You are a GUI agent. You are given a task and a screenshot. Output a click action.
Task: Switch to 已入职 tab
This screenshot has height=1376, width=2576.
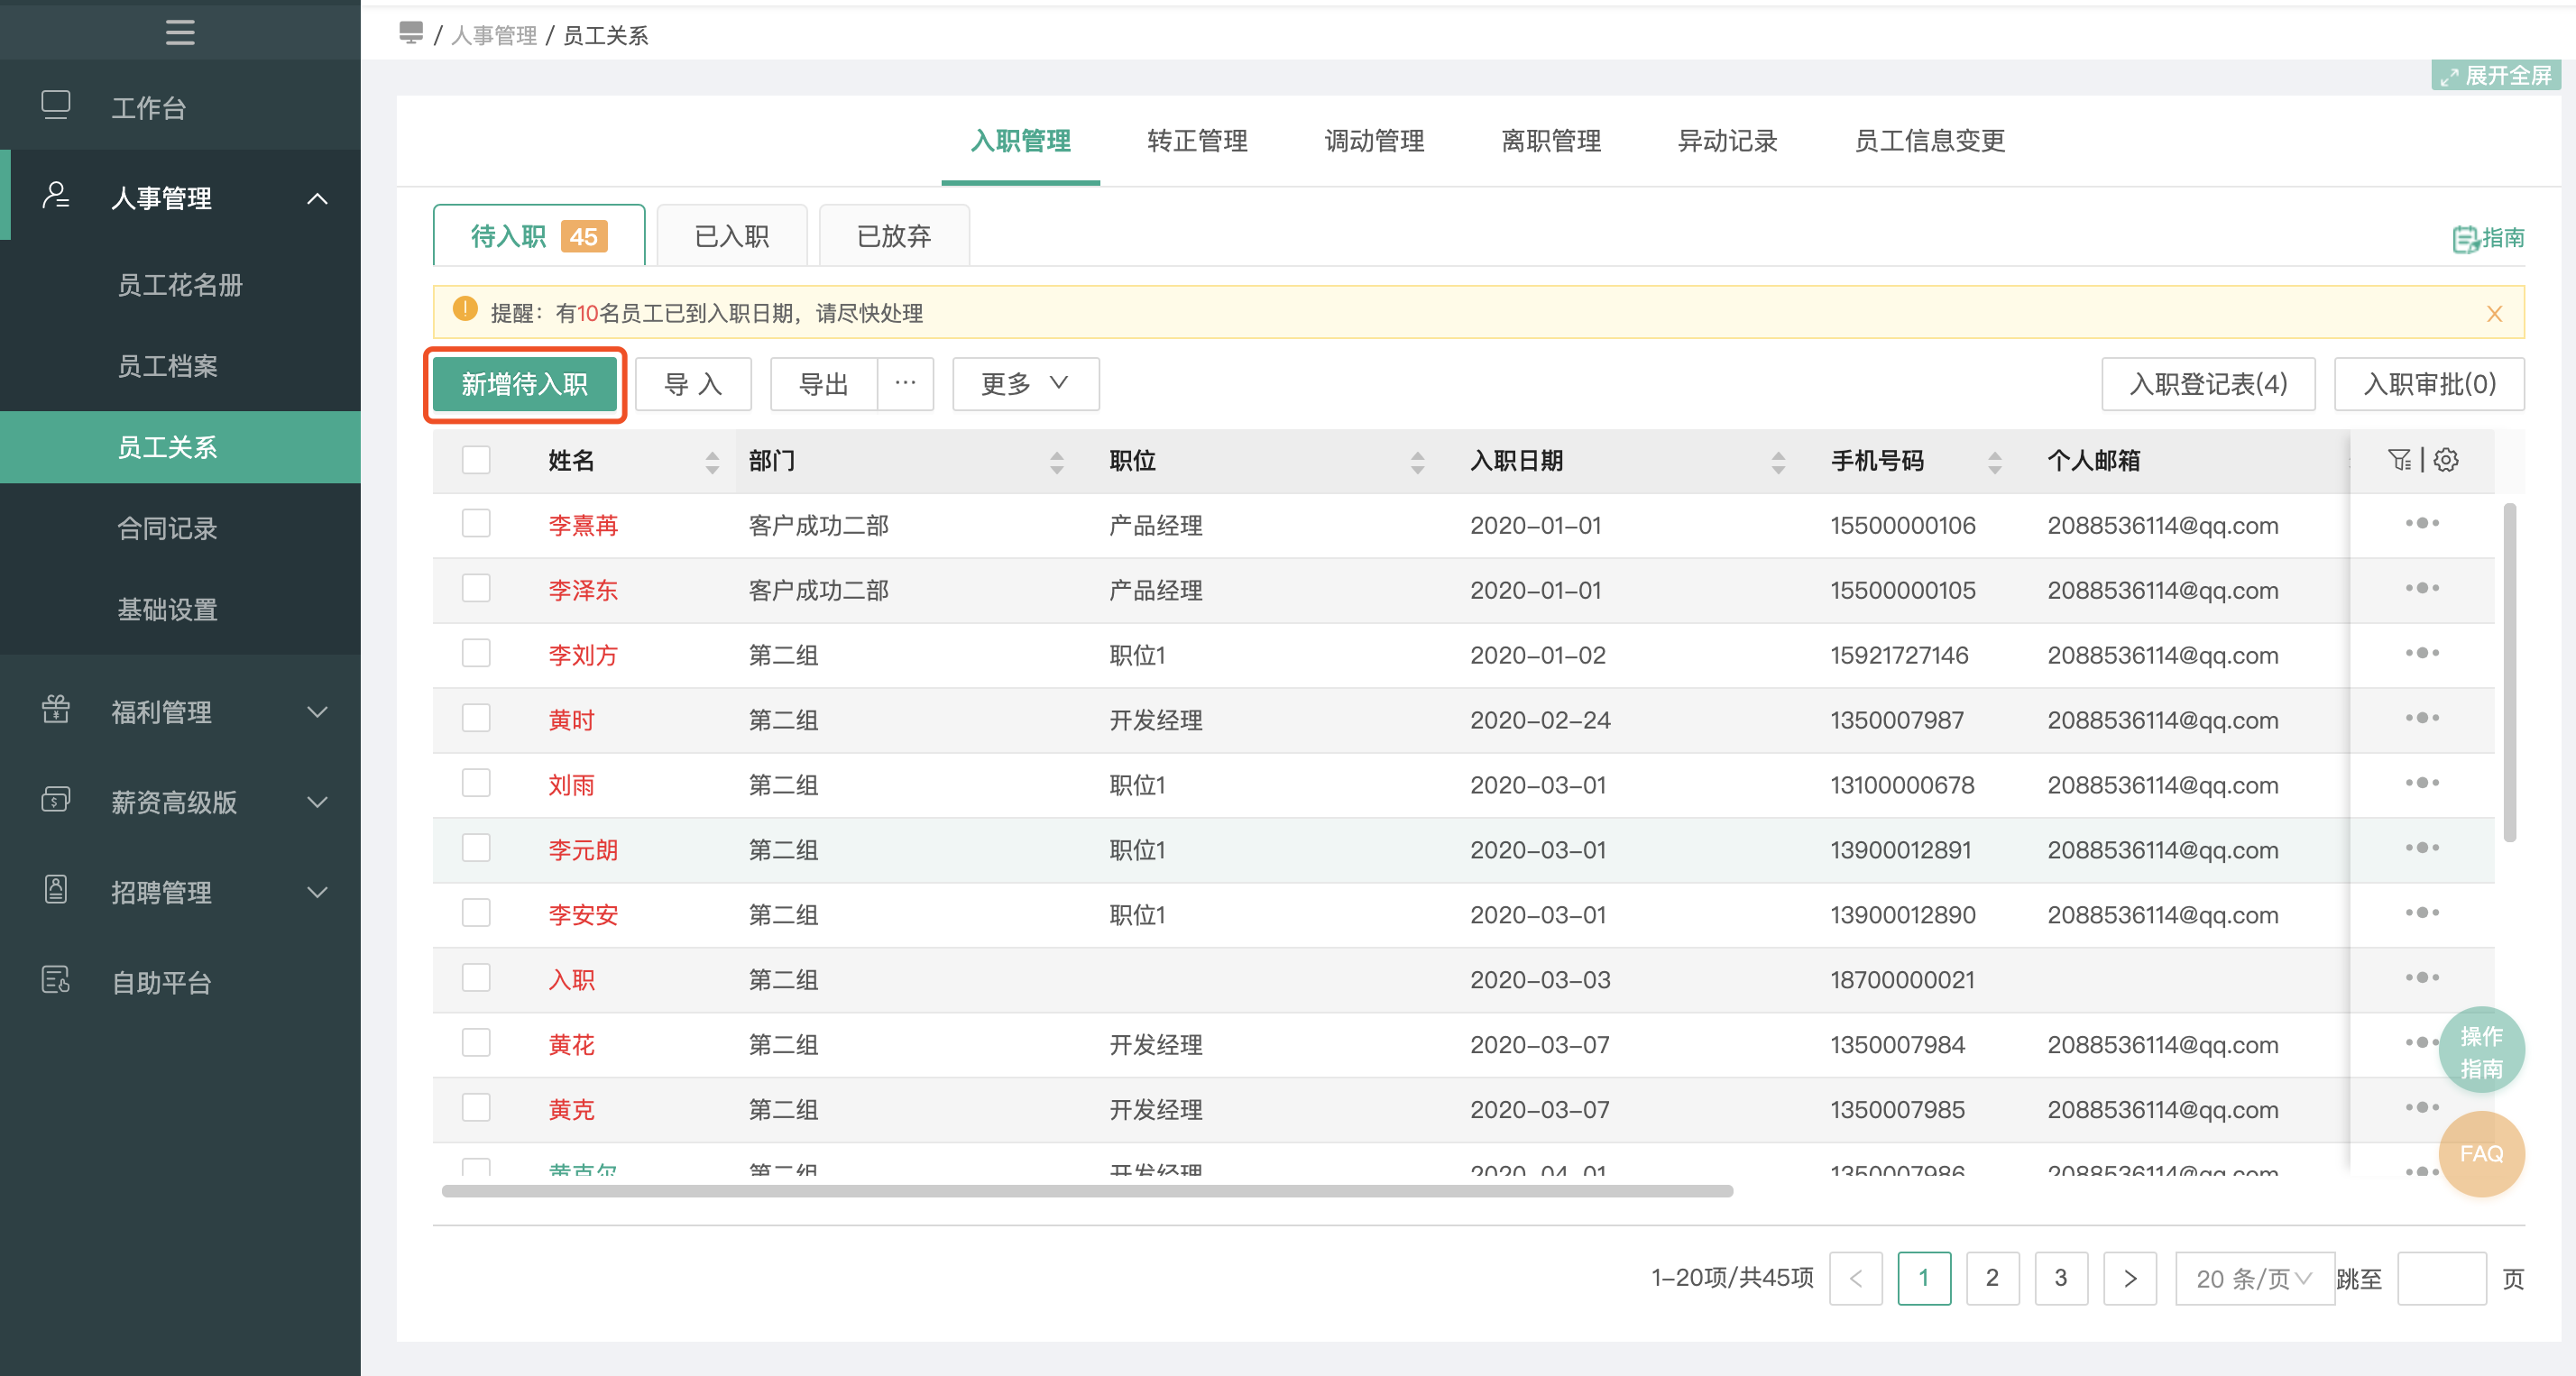click(x=732, y=236)
